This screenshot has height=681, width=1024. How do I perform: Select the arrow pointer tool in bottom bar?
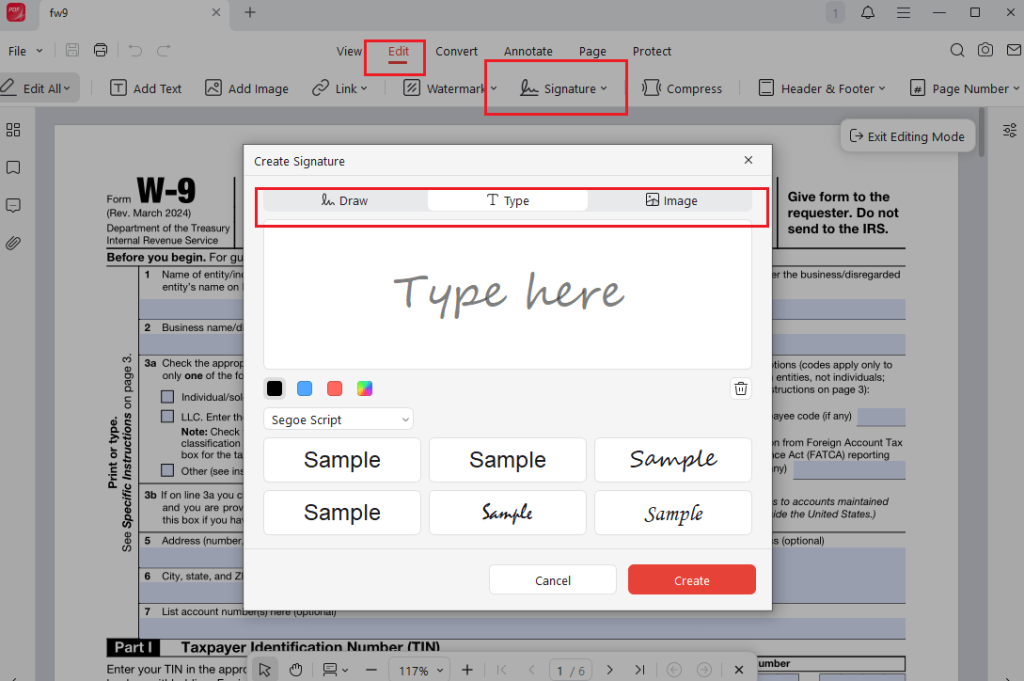264,670
